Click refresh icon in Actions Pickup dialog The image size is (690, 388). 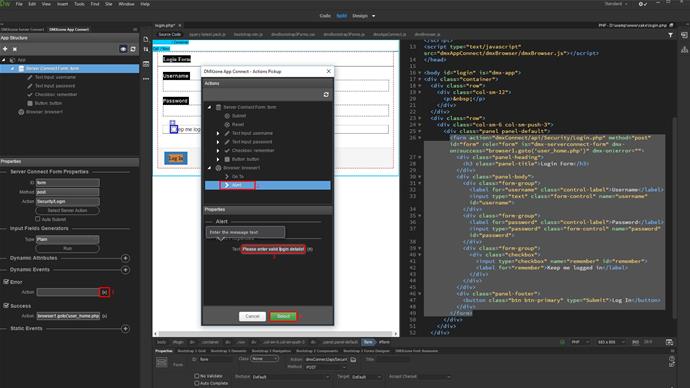pos(326,95)
